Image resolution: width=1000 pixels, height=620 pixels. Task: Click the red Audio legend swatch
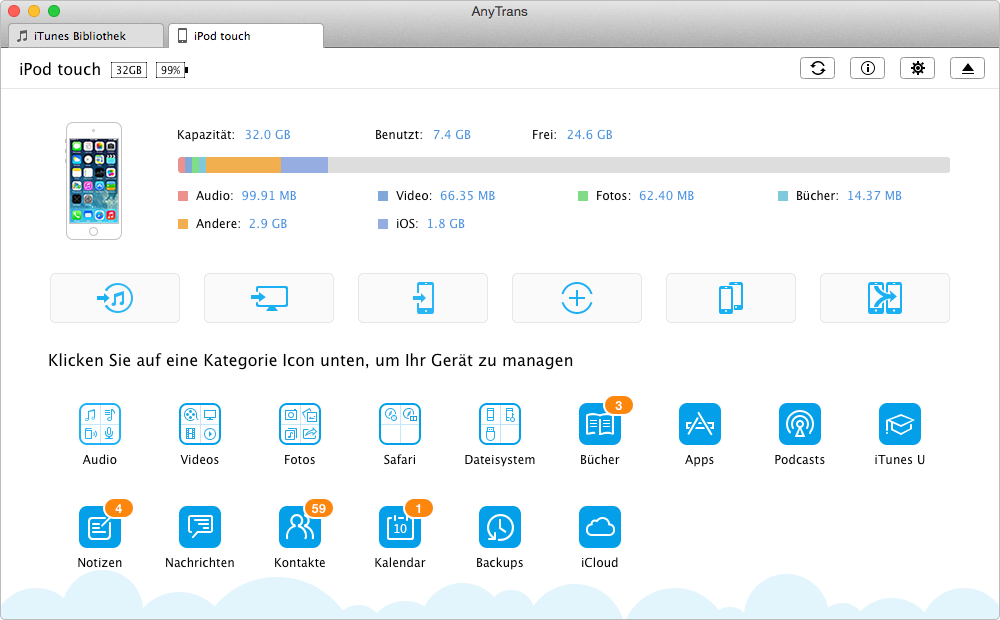coord(183,196)
